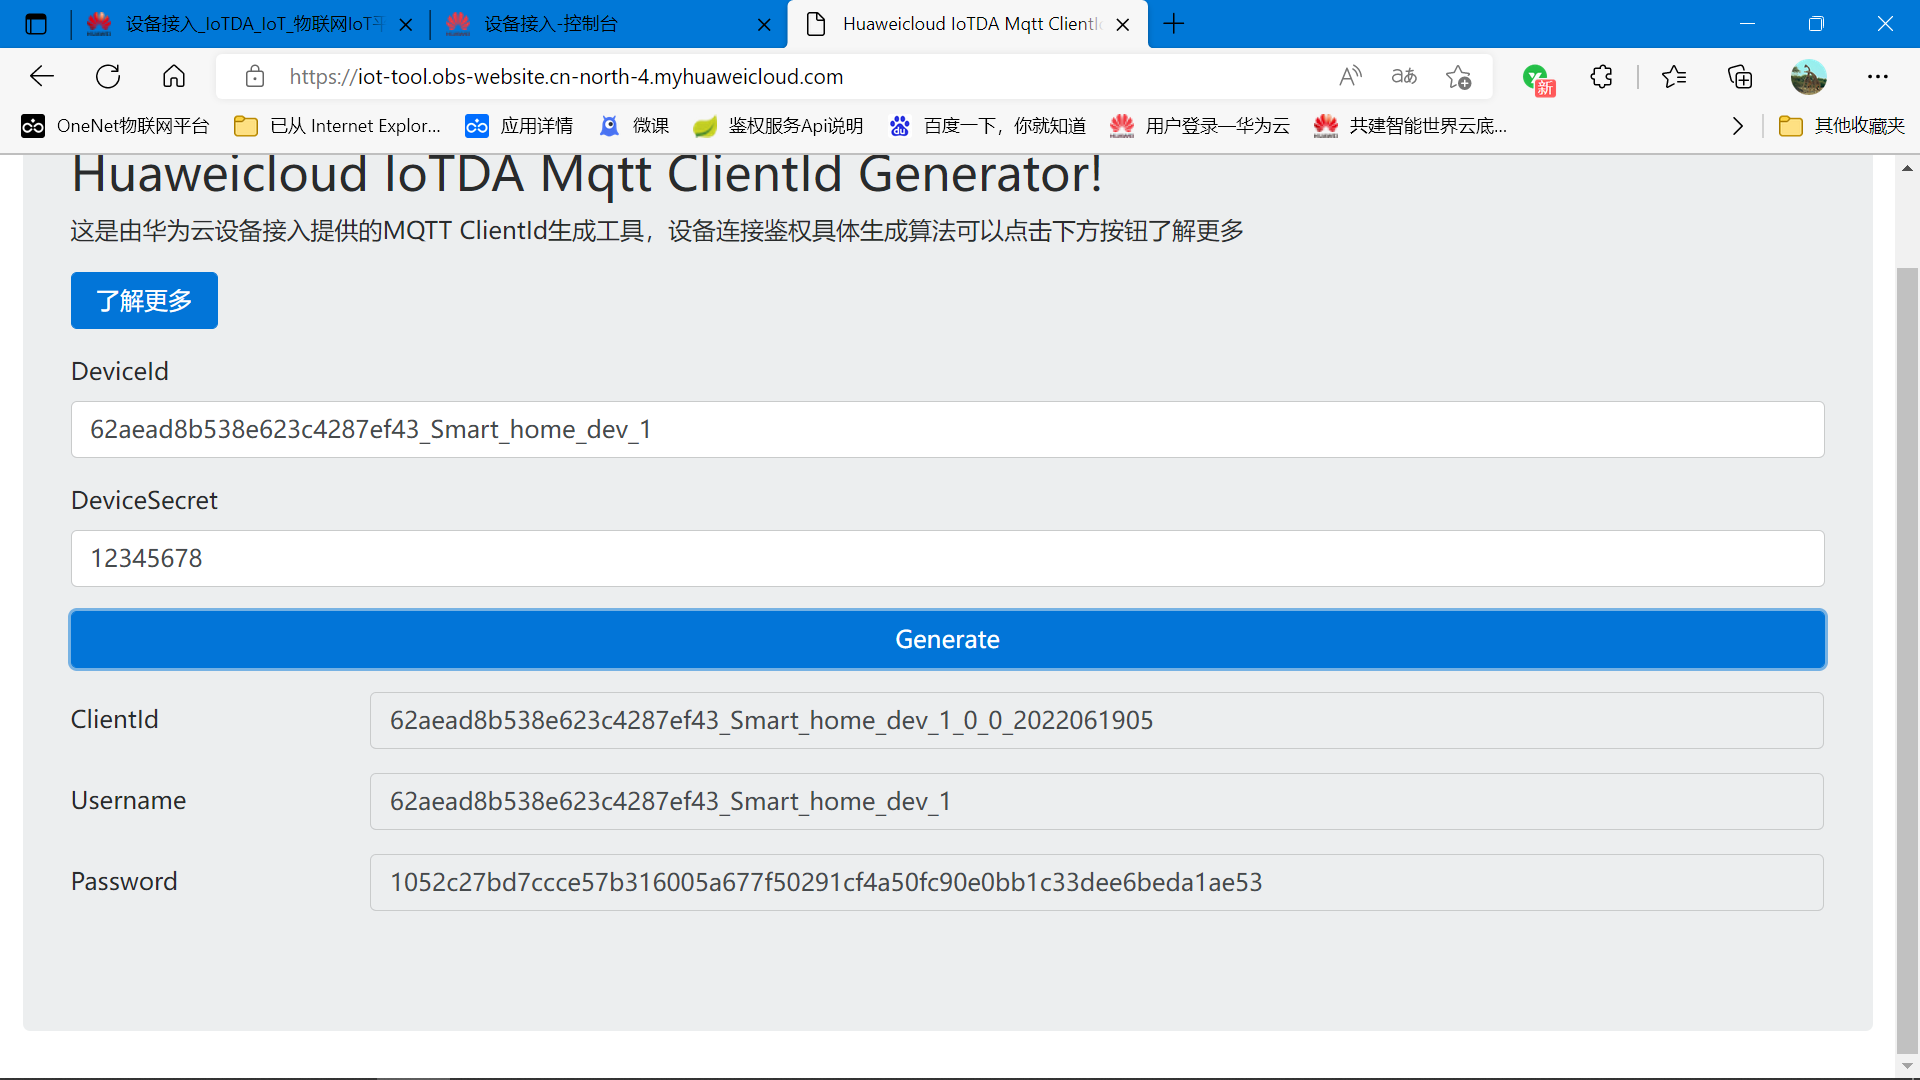Viewport: 1920px width, 1080px height.
Task: Click the browser refresh icon
Action: pyautogui.click(x=108, y=76)
